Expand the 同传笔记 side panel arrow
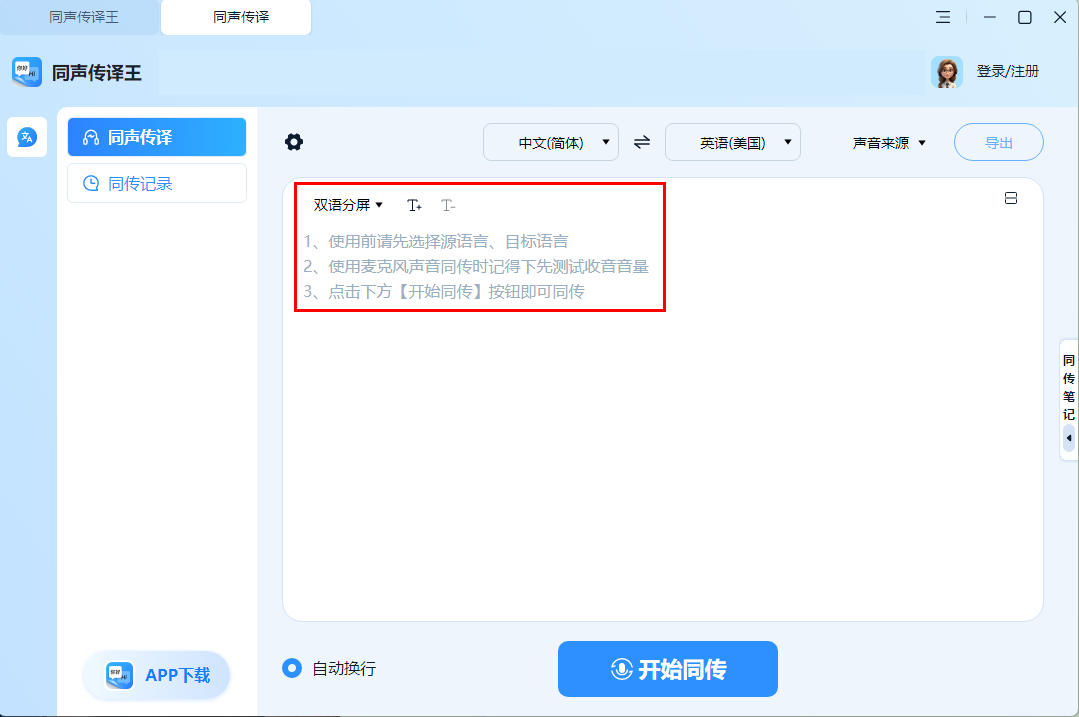 1069,438
